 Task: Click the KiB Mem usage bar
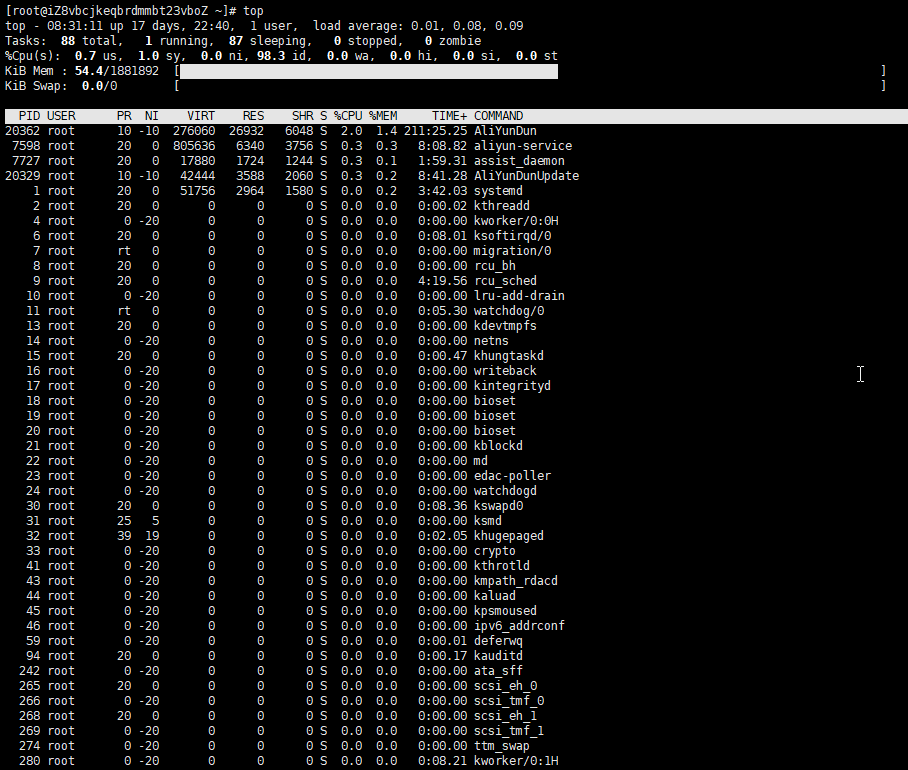[369, 71]
